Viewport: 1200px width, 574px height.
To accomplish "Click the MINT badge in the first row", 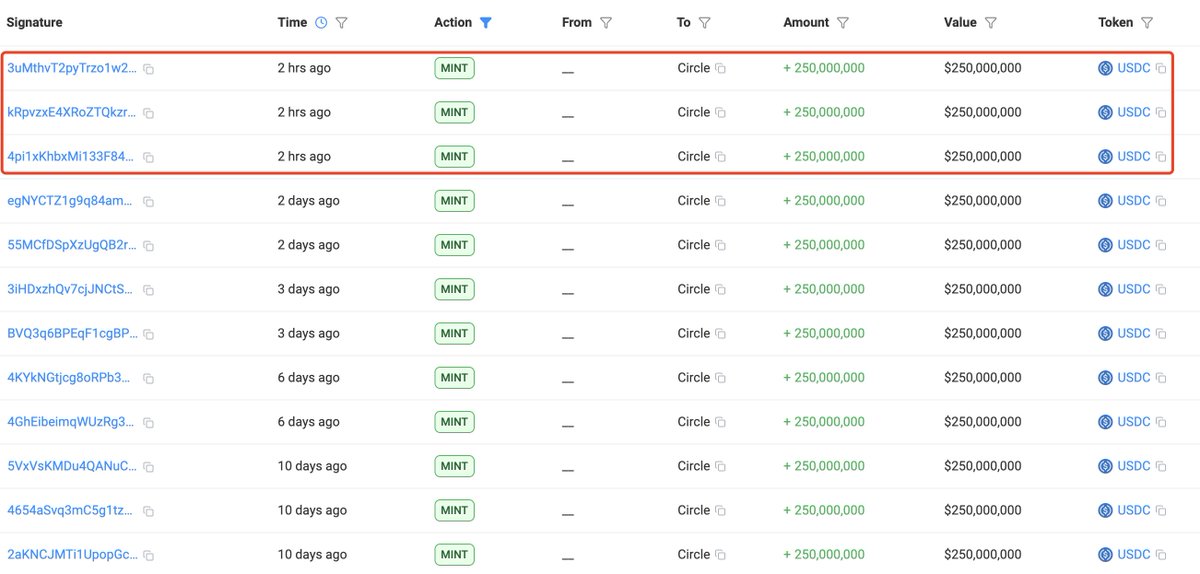I will pos(454,68).
